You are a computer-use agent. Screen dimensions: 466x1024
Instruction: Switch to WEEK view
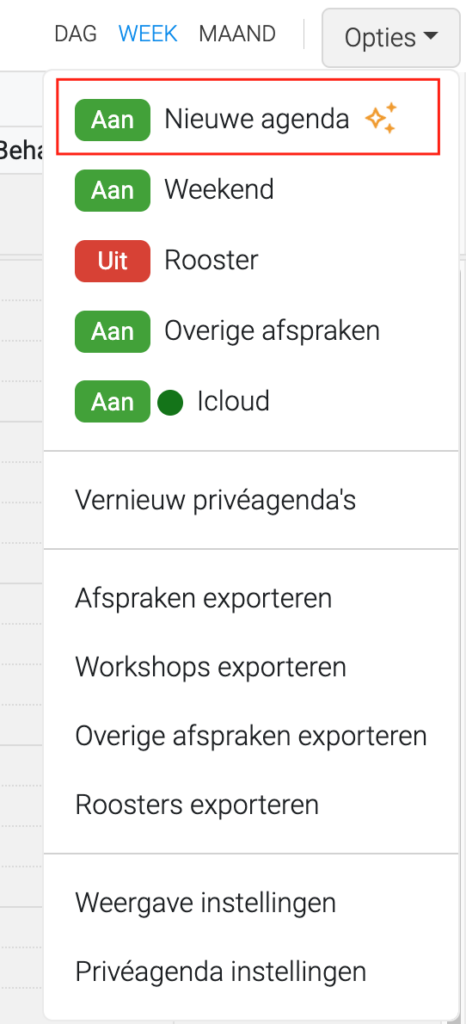pos(148,34)
